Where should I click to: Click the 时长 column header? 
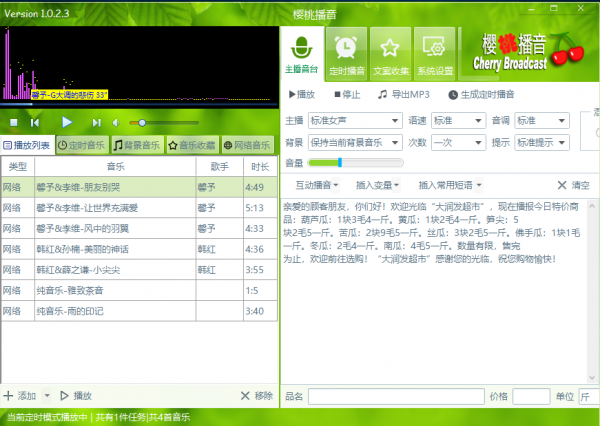260,166
